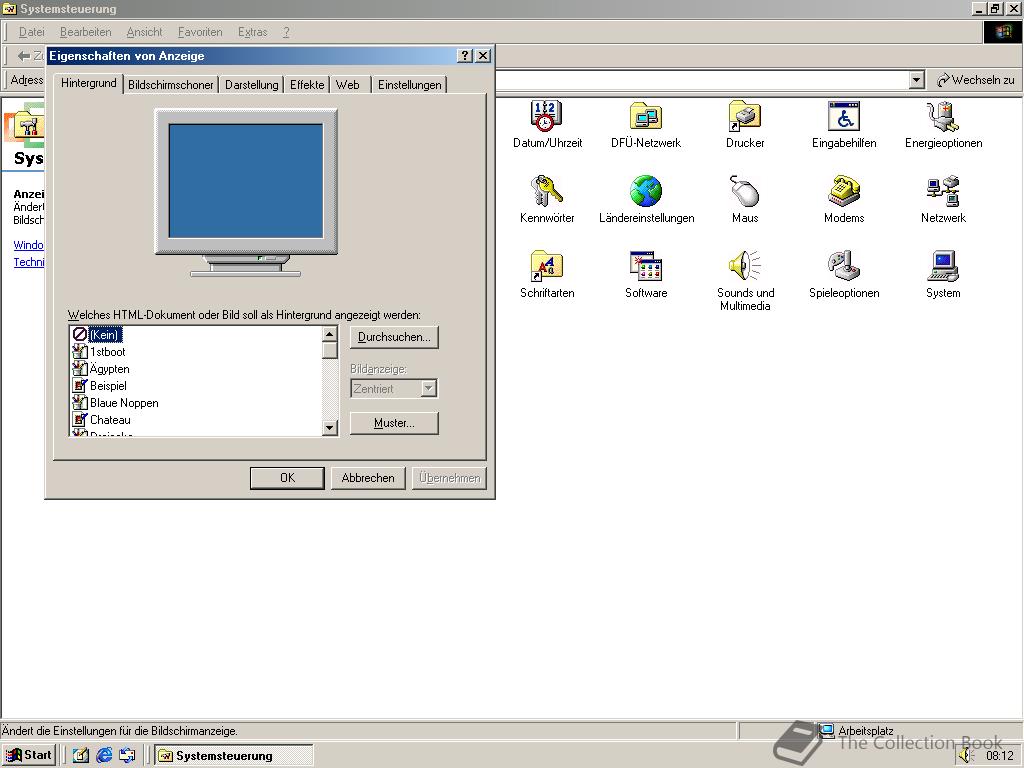Click the Abbrechen button
The image size is (1024, 768).
tap(368, 477)
